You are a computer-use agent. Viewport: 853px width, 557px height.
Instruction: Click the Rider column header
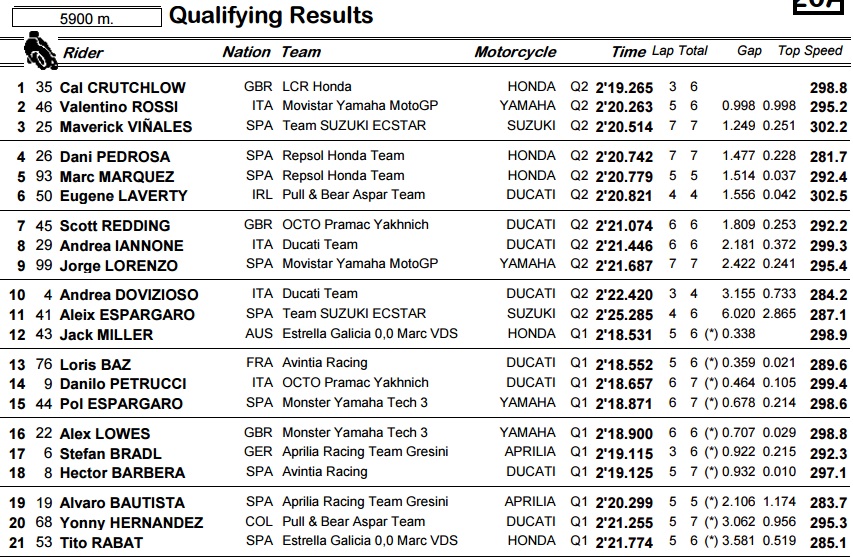[83, 52]
